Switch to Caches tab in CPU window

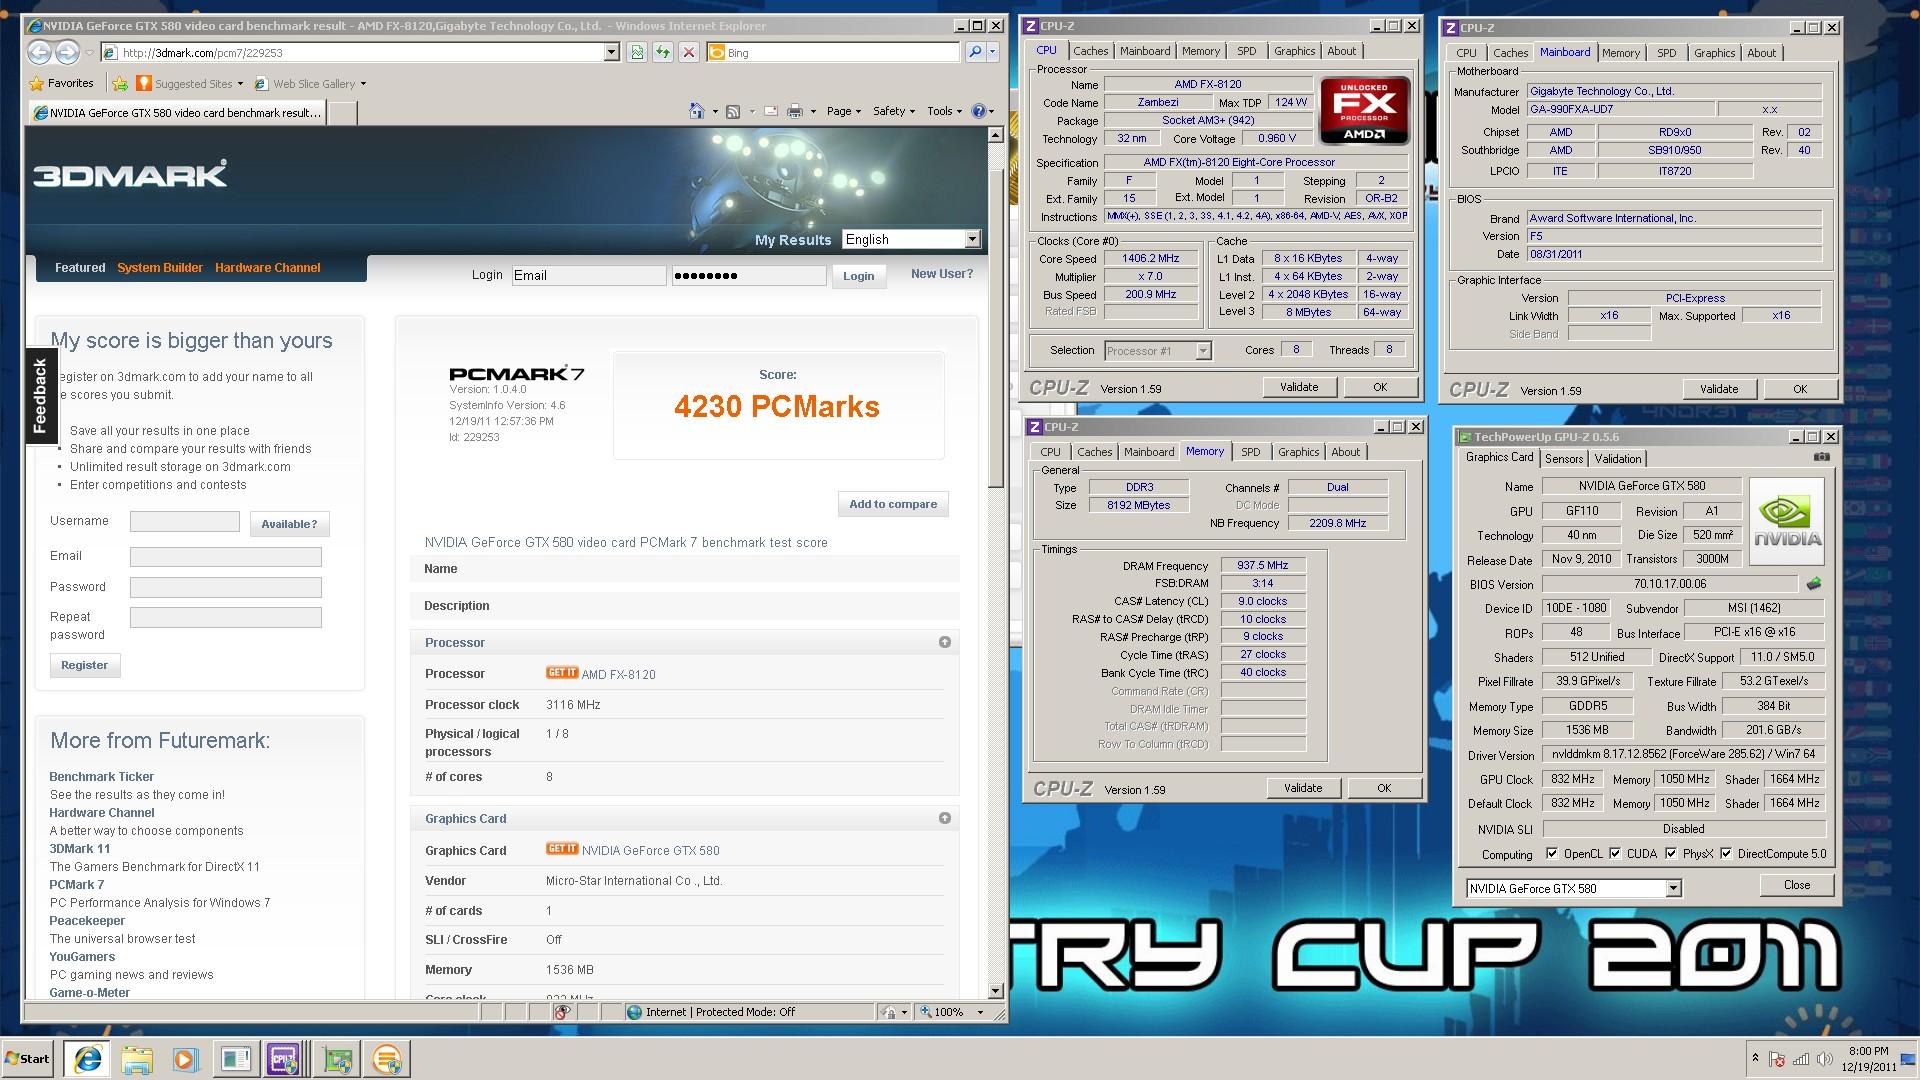(x=1090, y=51)
